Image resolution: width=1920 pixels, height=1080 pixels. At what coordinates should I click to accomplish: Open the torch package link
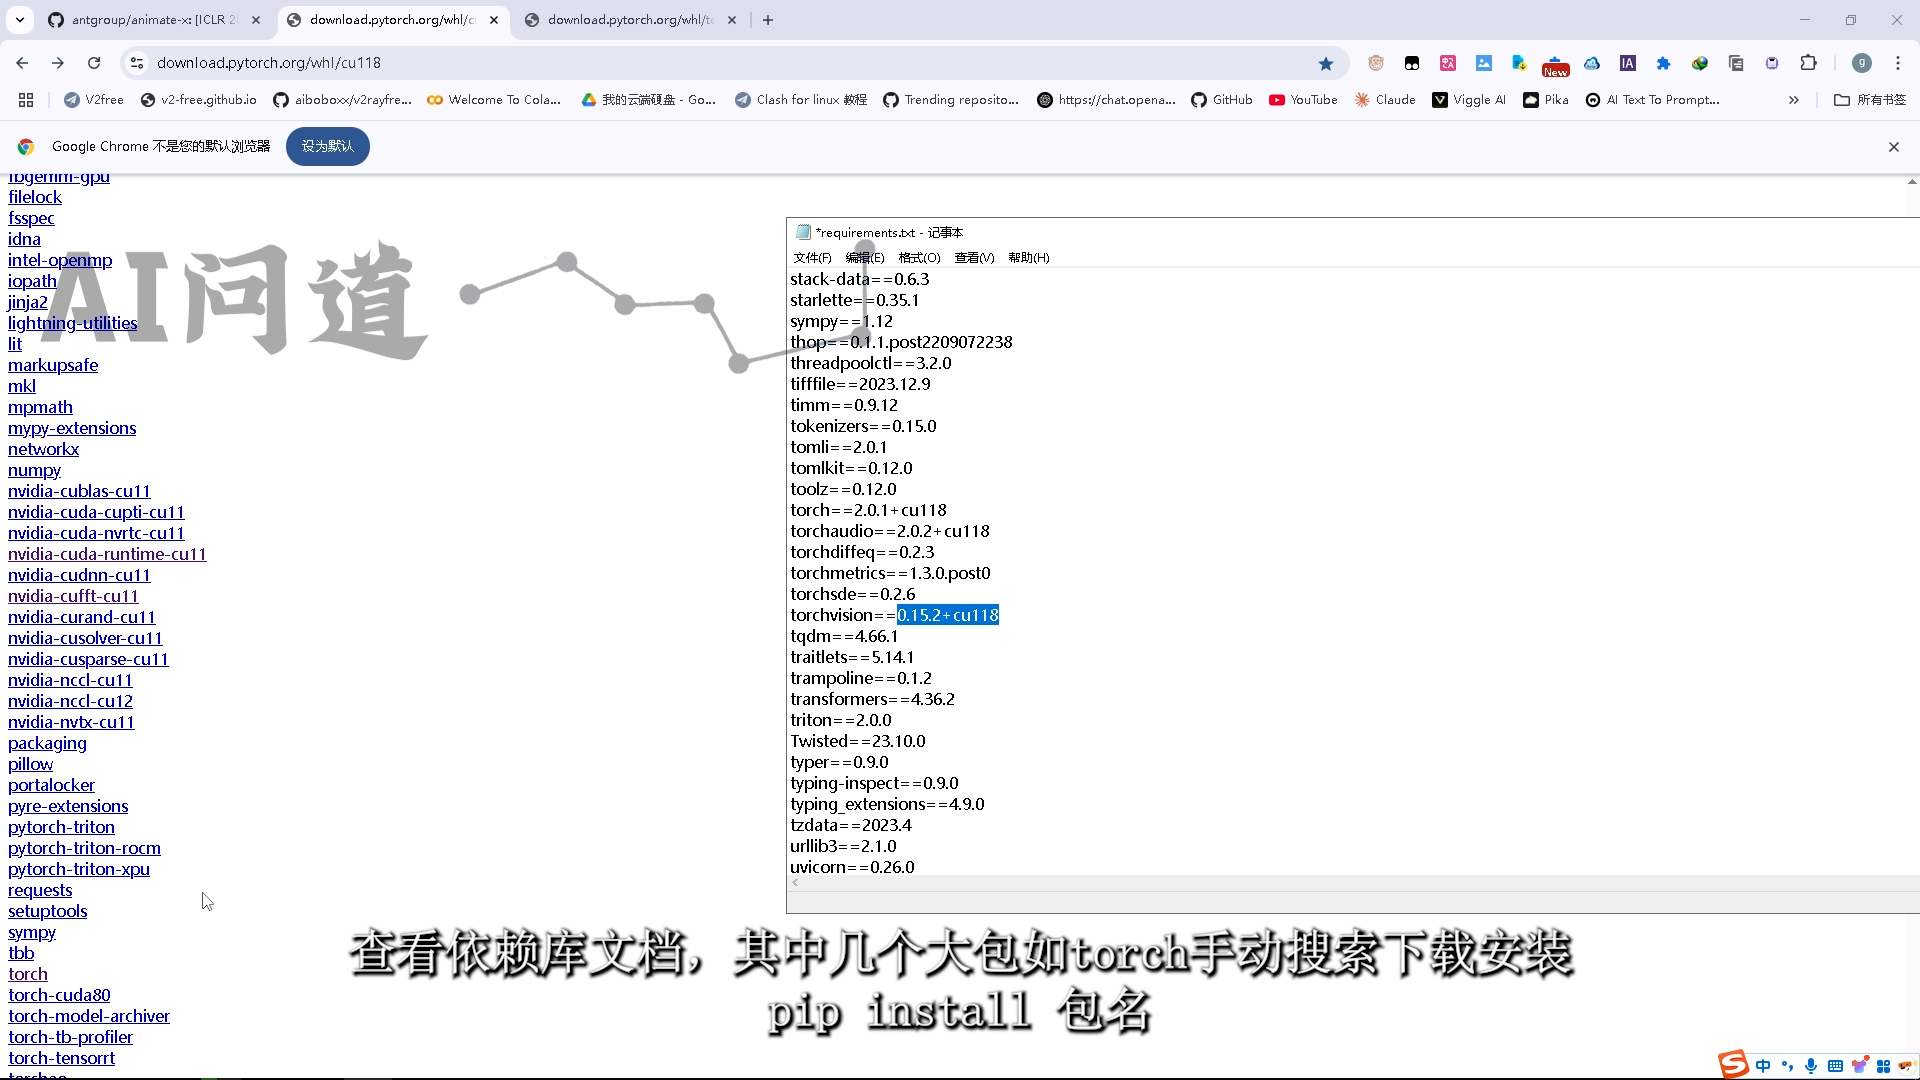tap(28, 975)
